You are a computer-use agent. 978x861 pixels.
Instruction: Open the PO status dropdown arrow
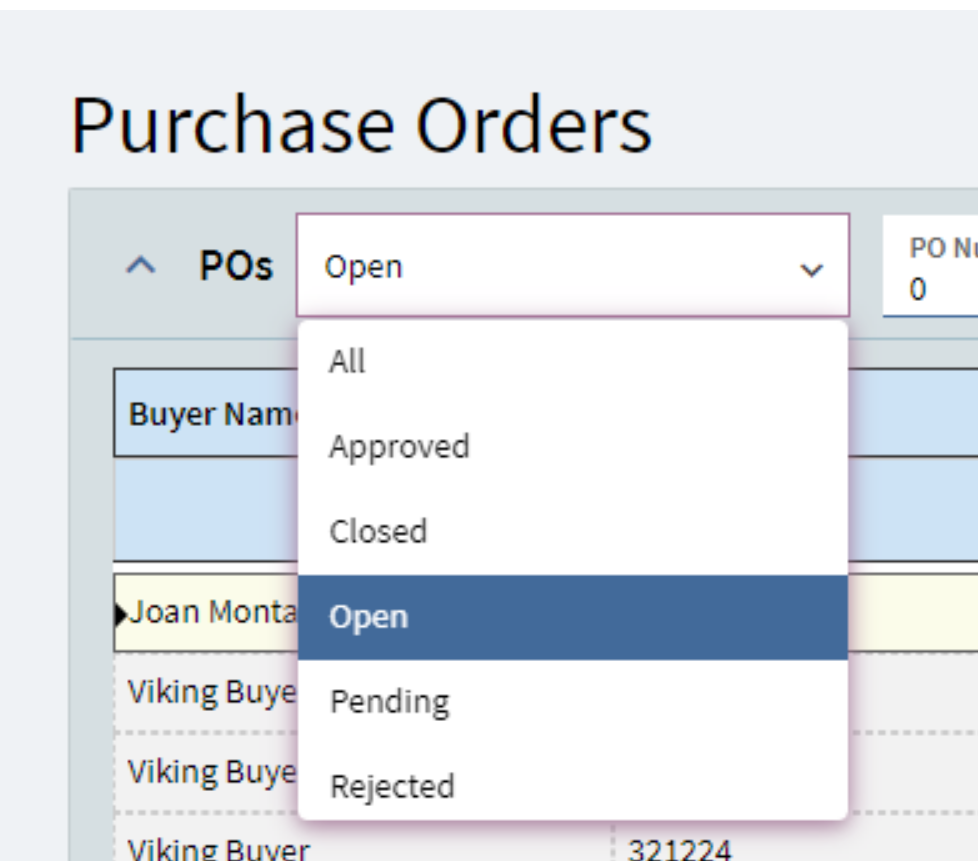[x=811, y=270]
